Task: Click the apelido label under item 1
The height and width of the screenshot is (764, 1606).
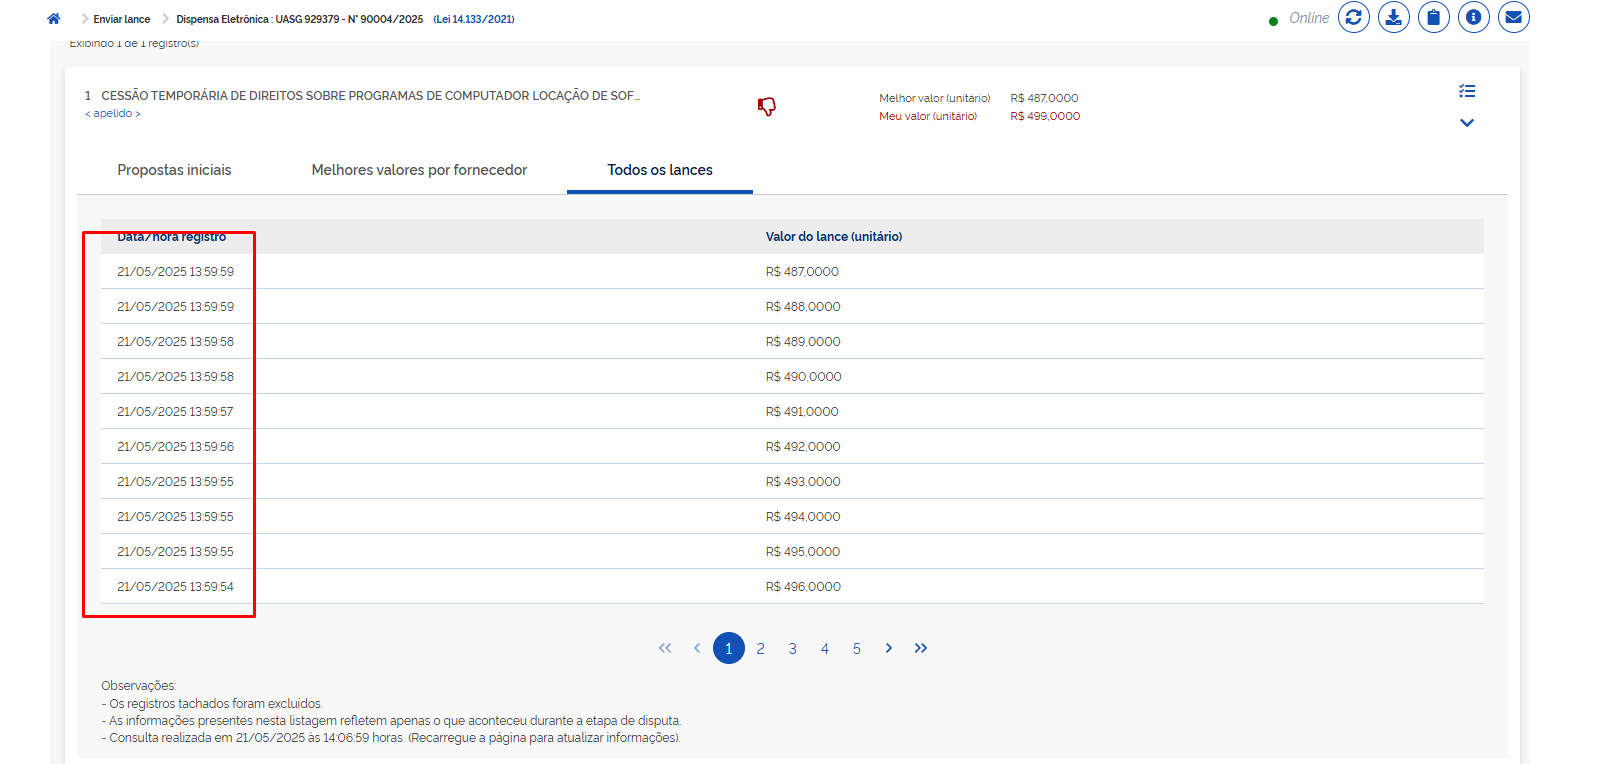Action: 113,114
